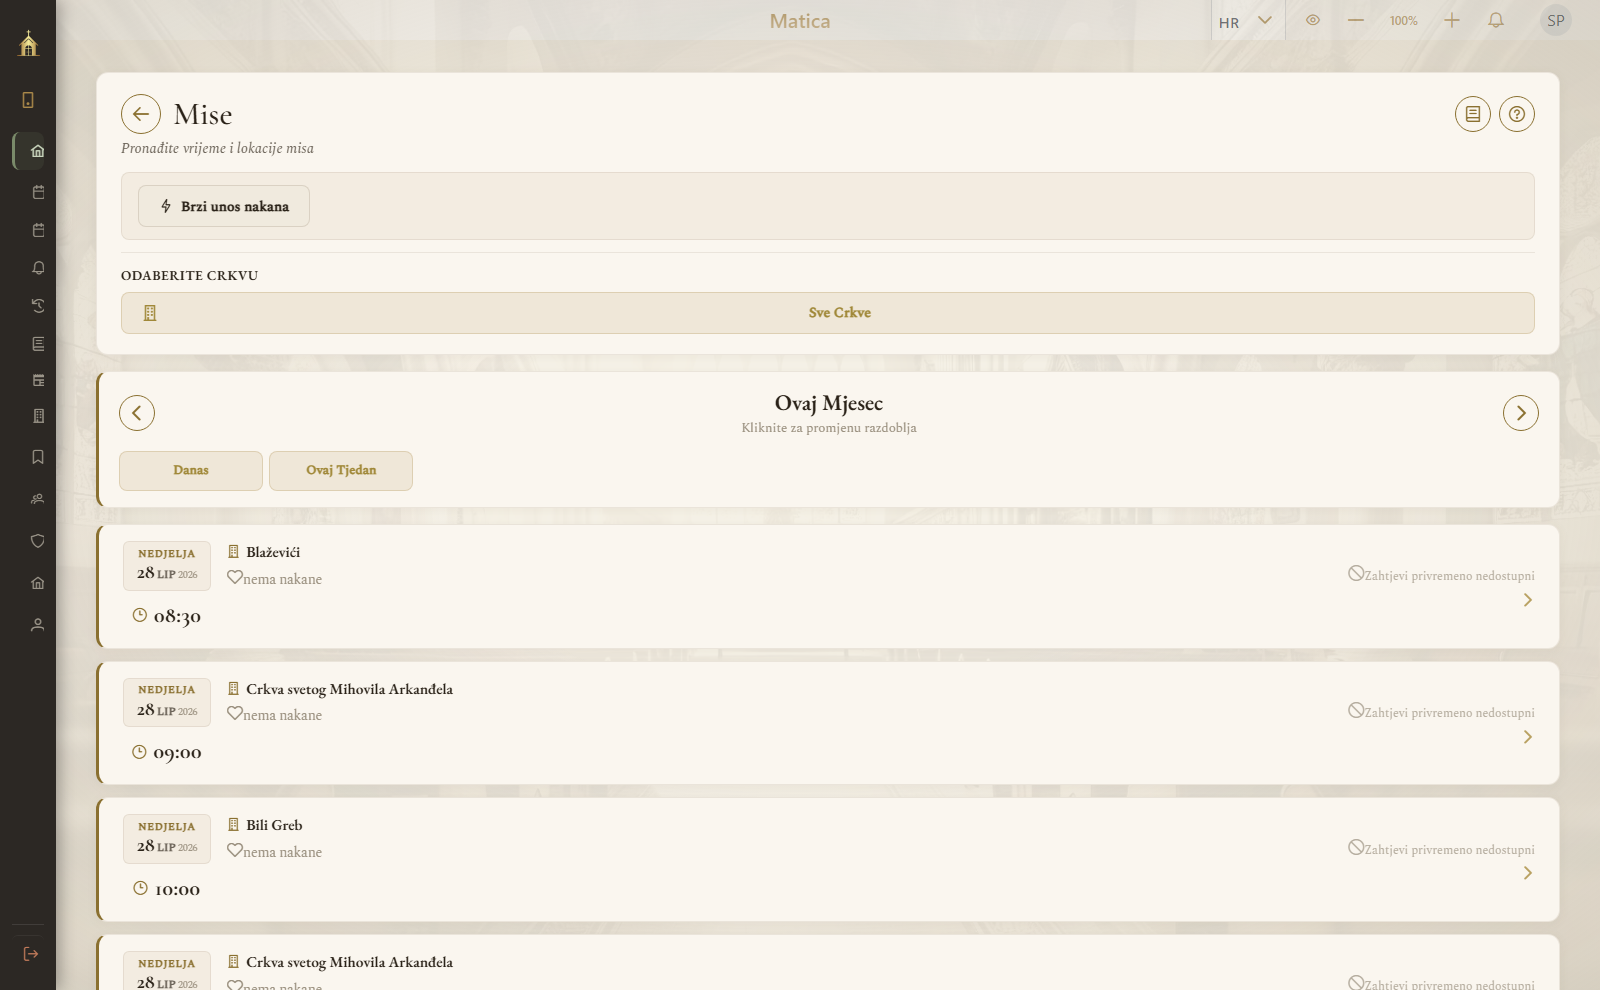This screenshot has width=1600, height=990.
Task: Click nema nakane in Bili Greb card
Action: (283, 852)
